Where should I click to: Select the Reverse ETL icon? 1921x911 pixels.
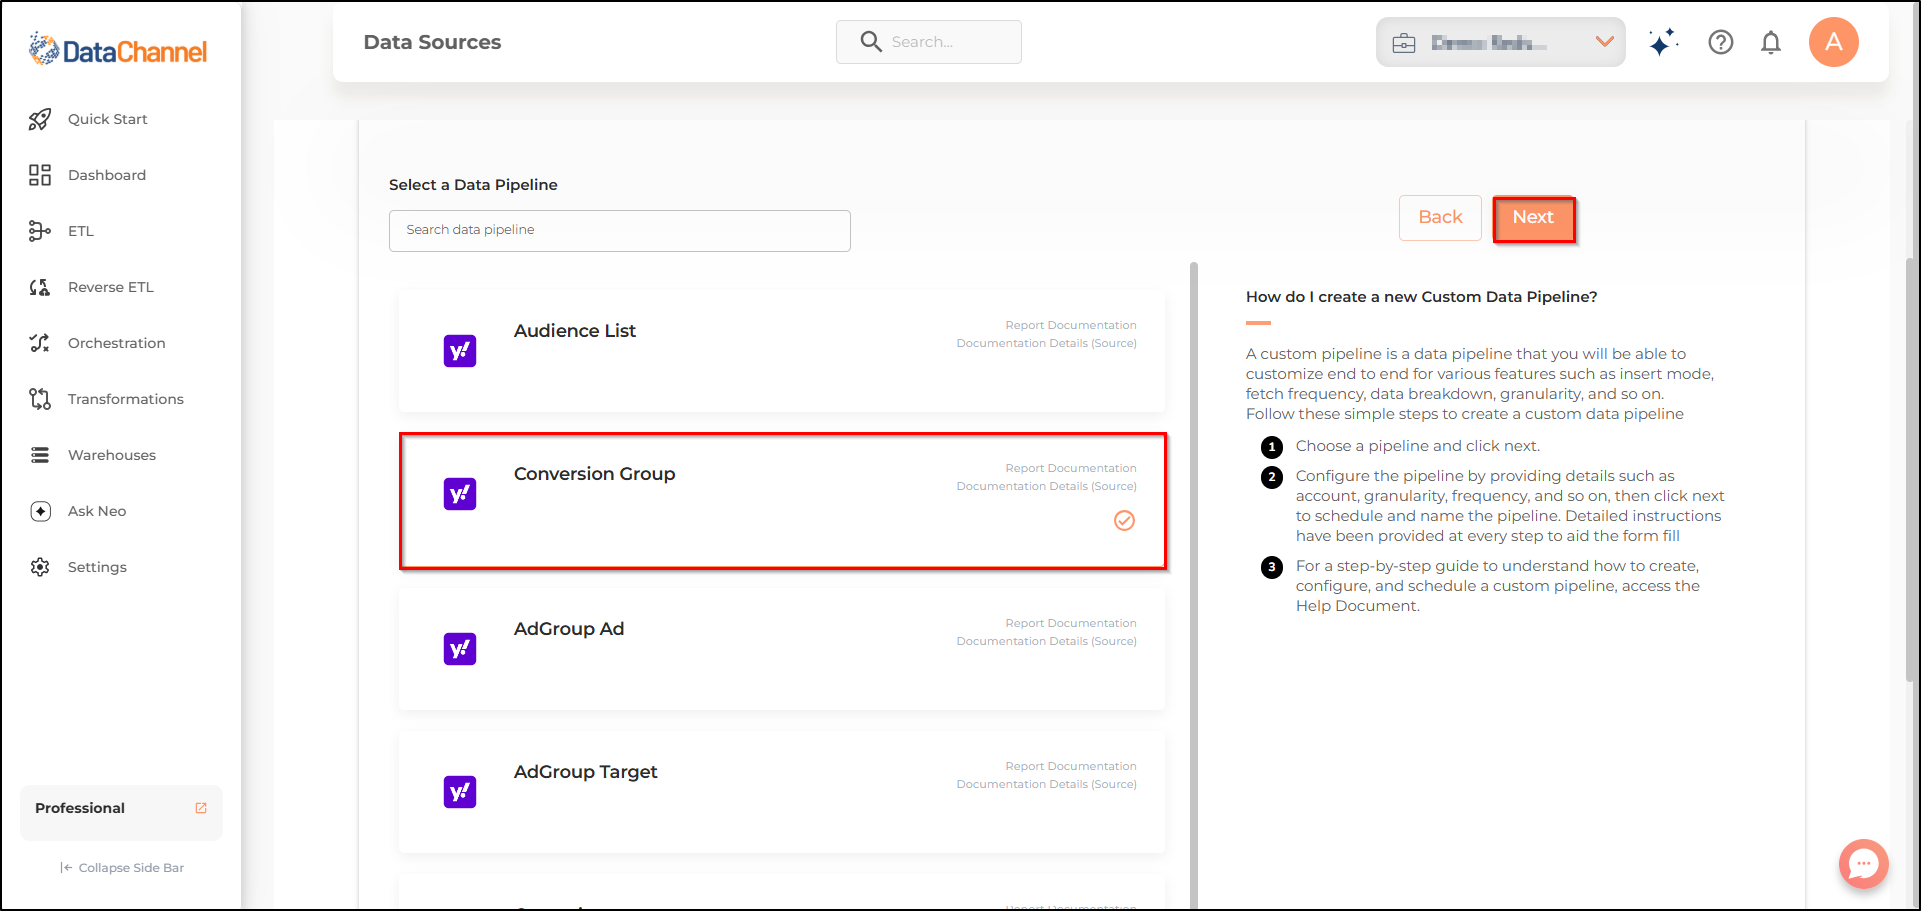click(40, 287)
